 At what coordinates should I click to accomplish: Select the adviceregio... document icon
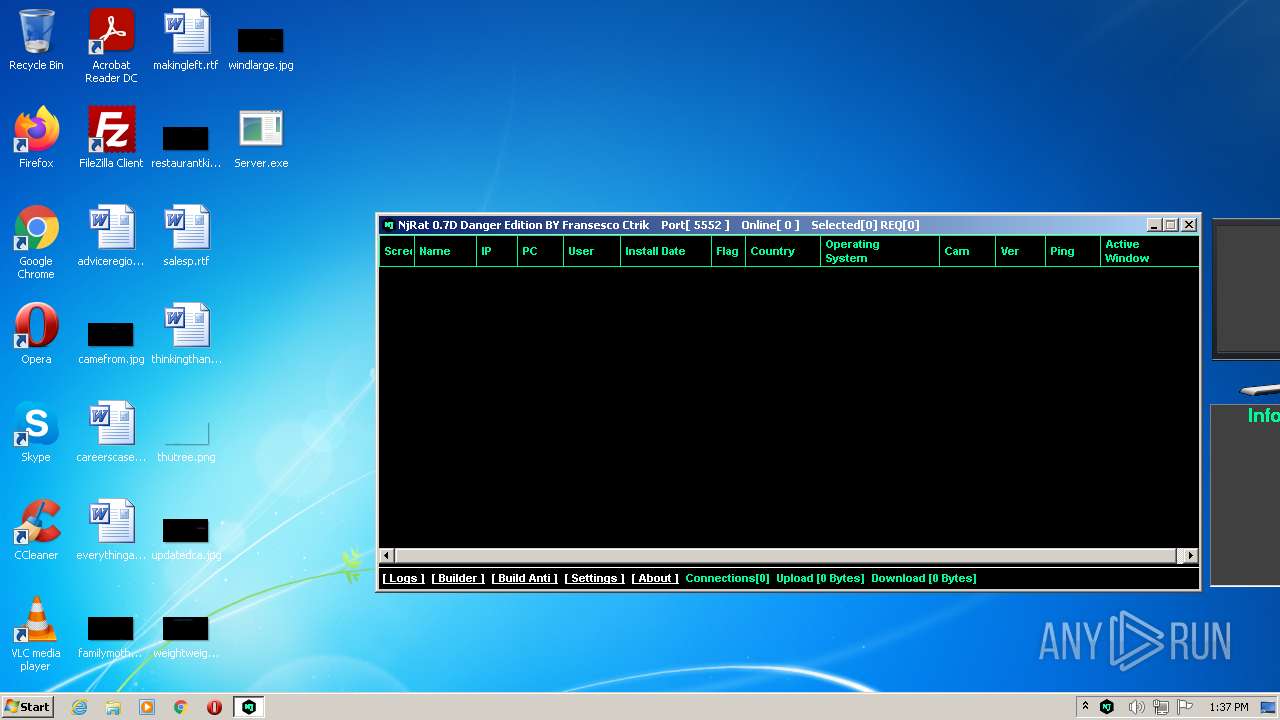click(x=111, y=236)
